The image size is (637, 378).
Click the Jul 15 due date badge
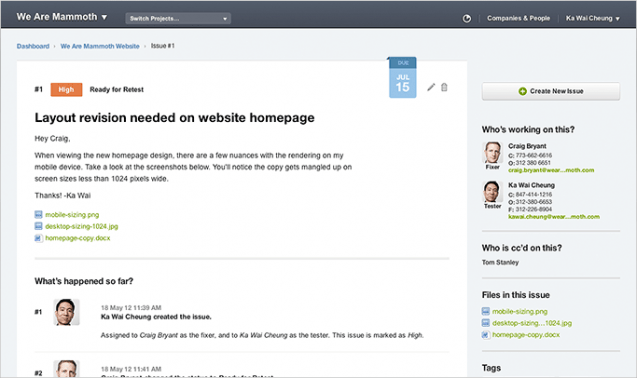pyautogui.click(x=403, y=78)
